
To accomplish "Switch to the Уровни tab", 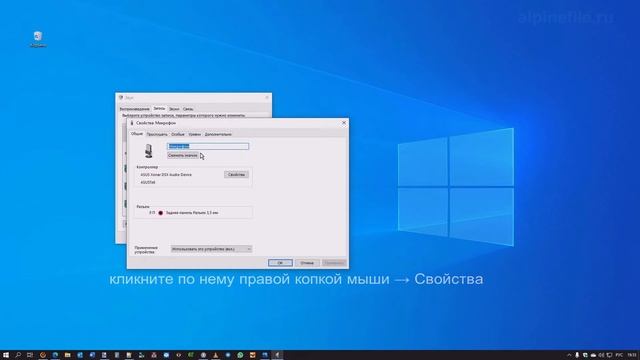I will [195, 134].
